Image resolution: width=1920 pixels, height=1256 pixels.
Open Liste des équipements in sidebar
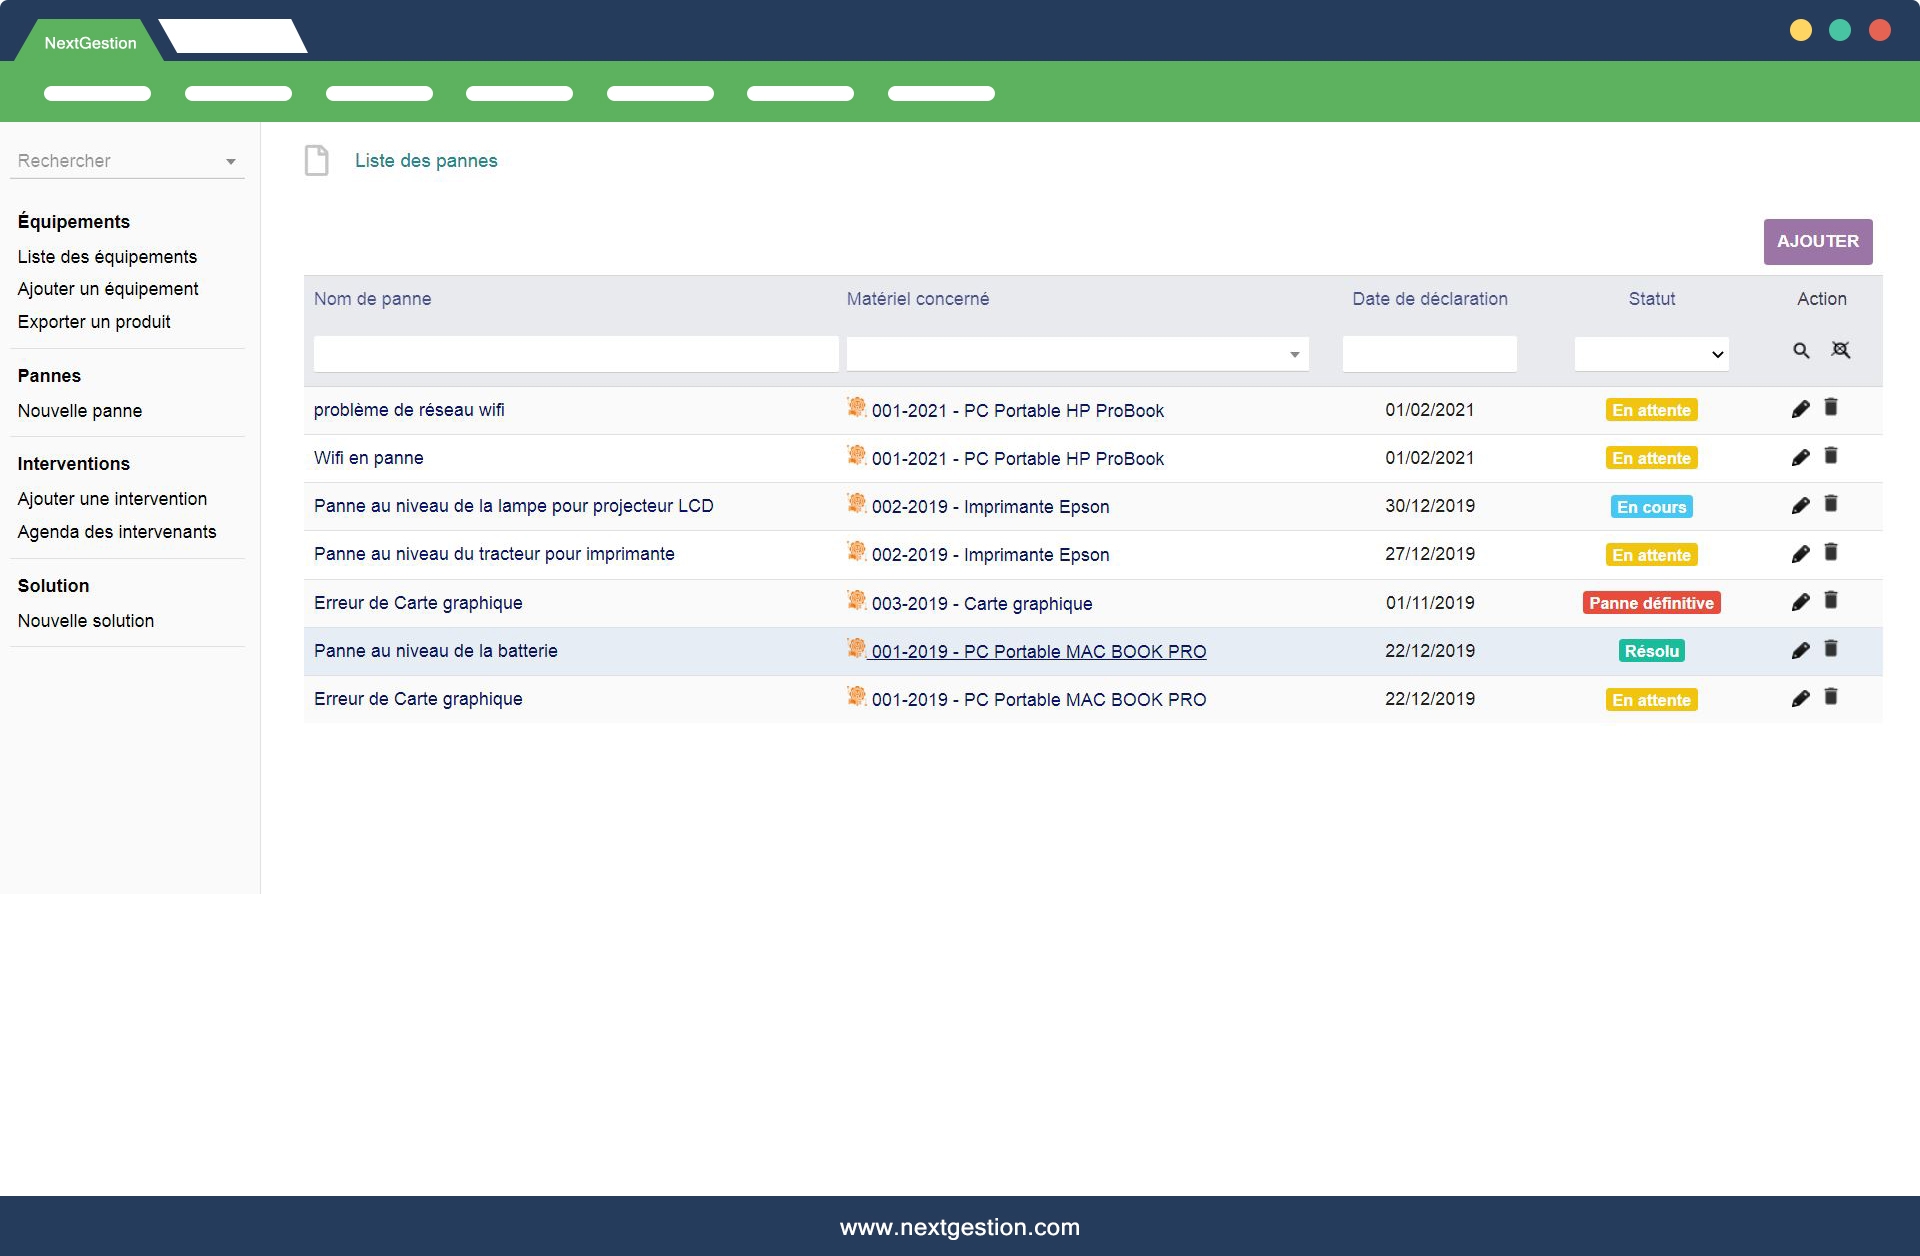coord(107,257)
